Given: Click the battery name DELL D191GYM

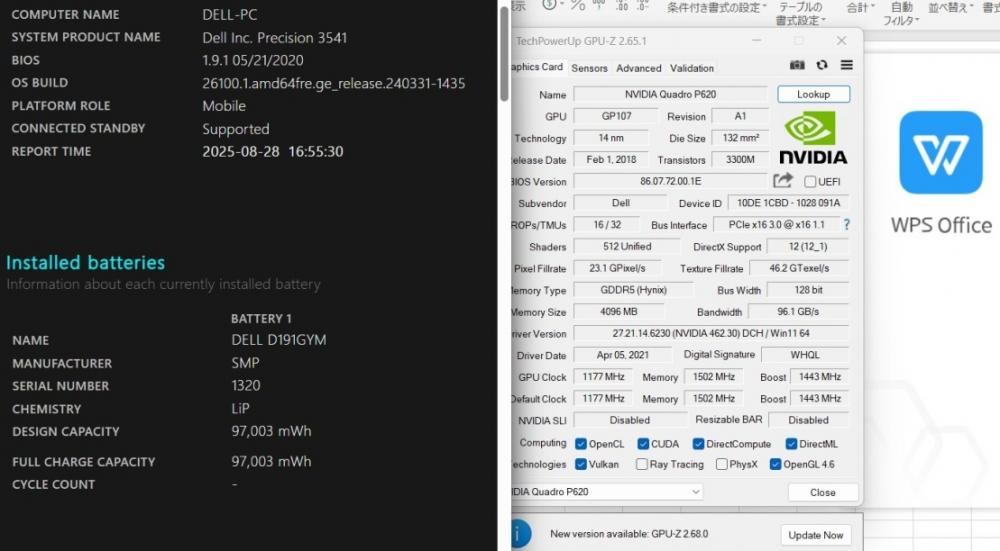Looking at the screenshot, I should [279, 340].
